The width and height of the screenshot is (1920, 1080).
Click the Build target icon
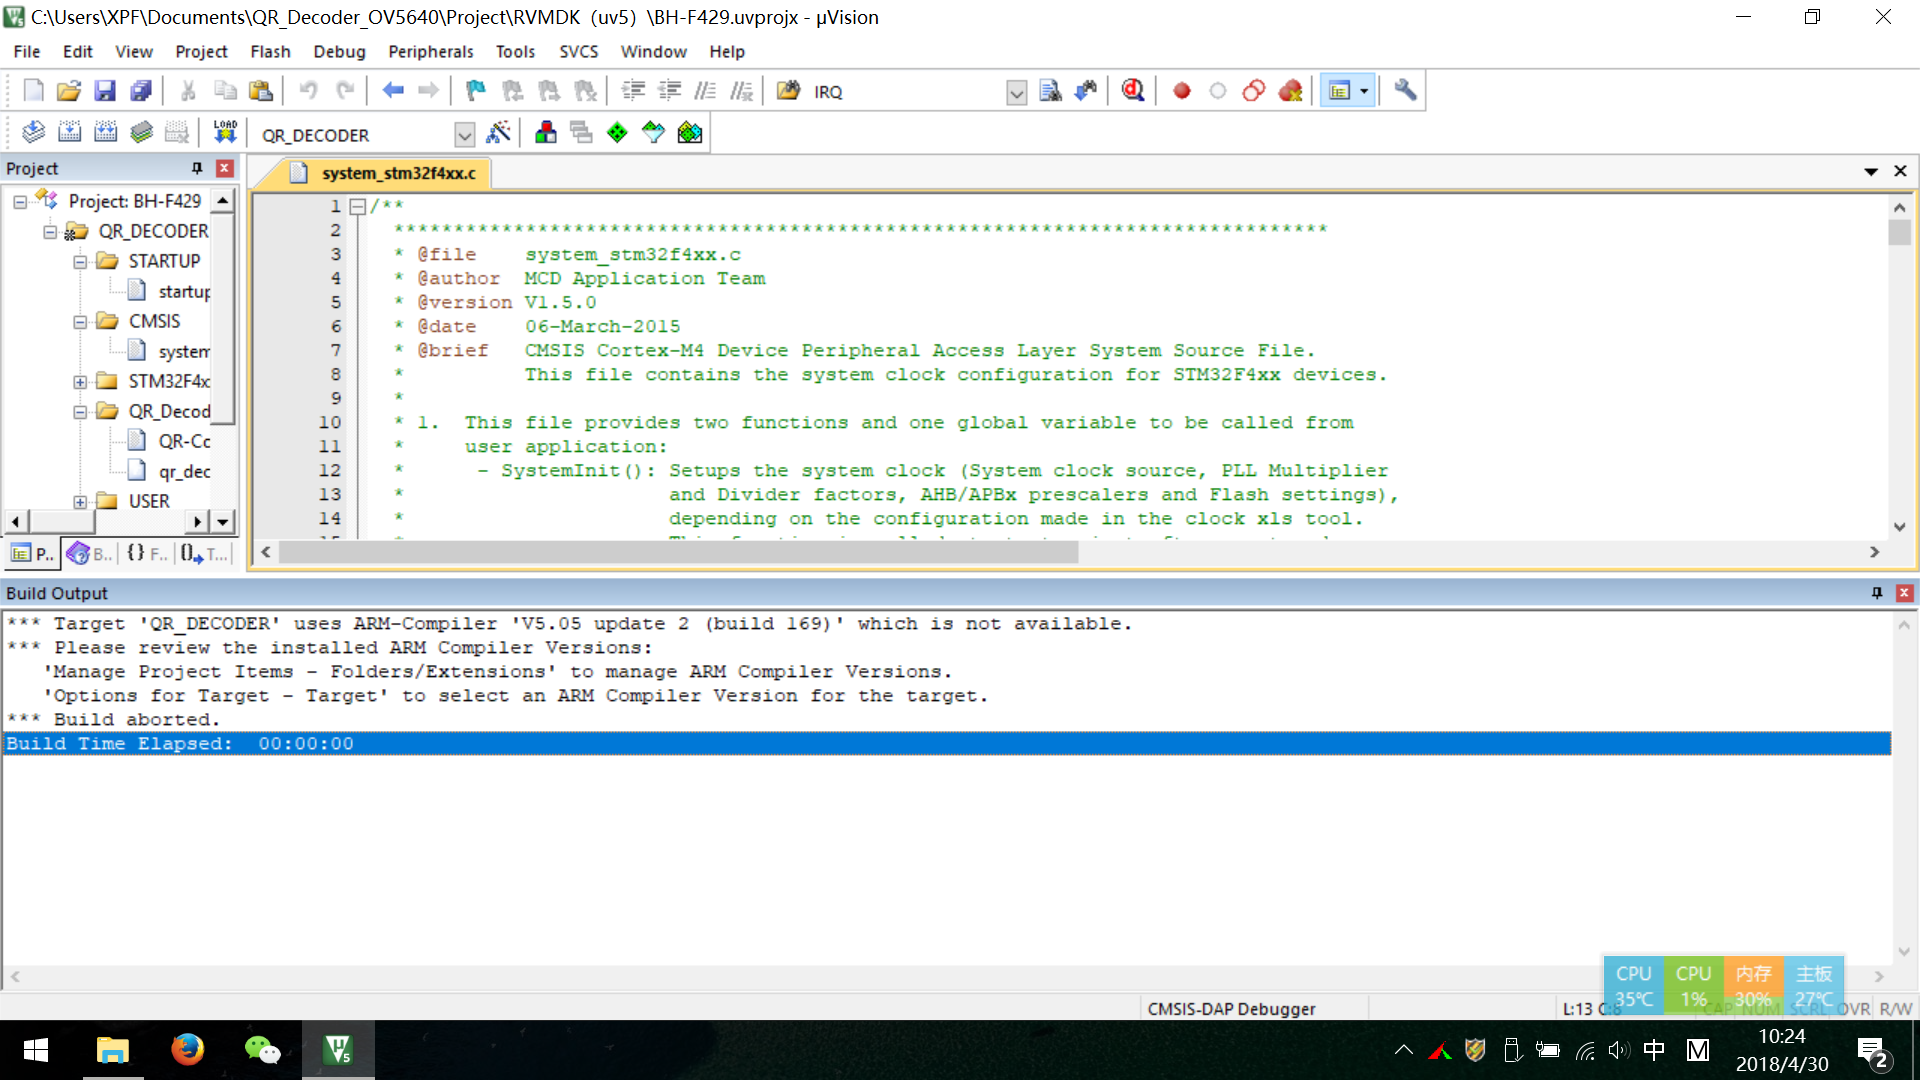pos(69,132)
